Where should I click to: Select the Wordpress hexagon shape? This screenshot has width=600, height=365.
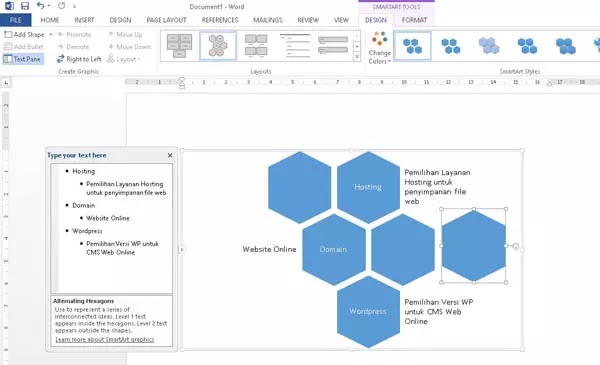coord(368,311)
